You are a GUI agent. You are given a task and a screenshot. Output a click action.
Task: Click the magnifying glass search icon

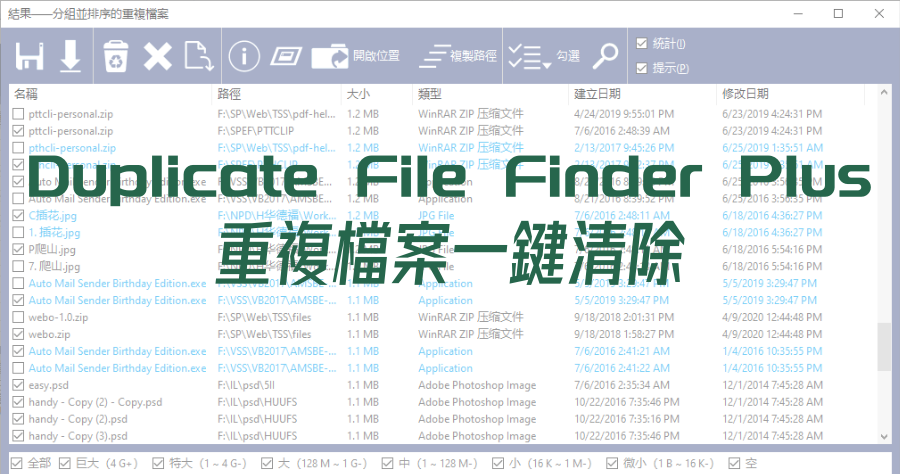click(x=606, y=56)
